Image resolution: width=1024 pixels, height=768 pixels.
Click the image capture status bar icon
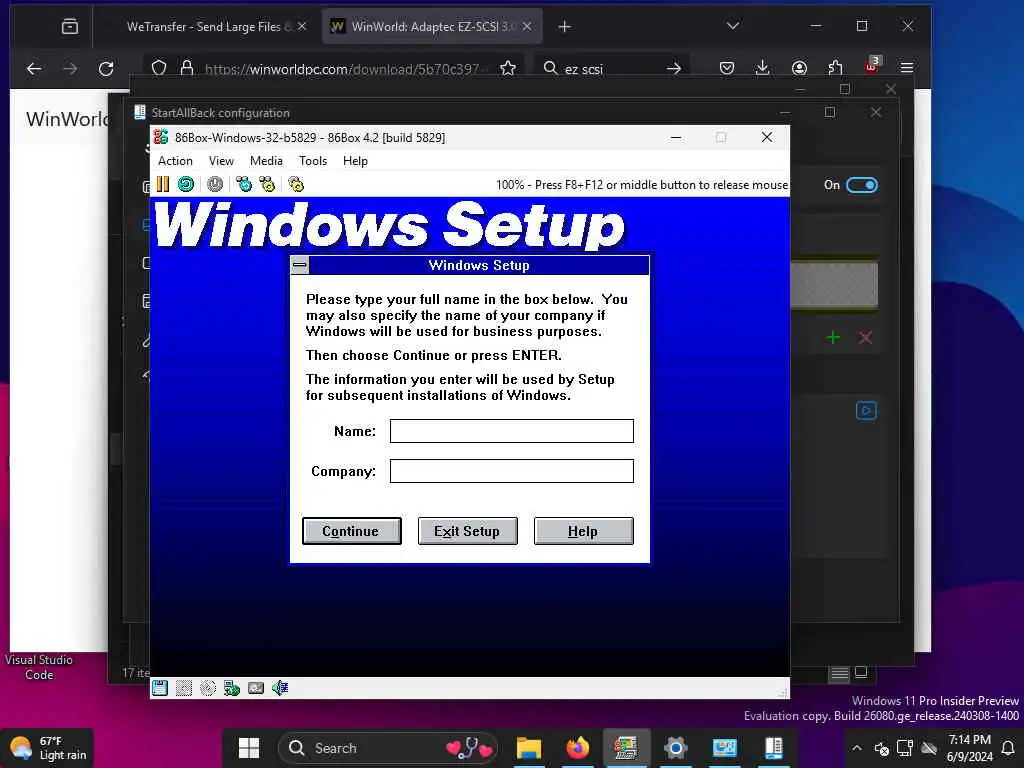(x=256, y=688)
